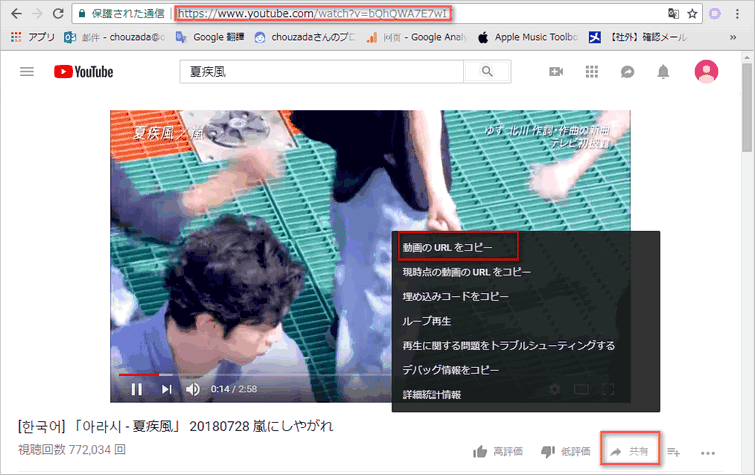Click the upload video camera icon
Image resolution: width=755 pixels, height=475 pixels.
coord(556,72)
